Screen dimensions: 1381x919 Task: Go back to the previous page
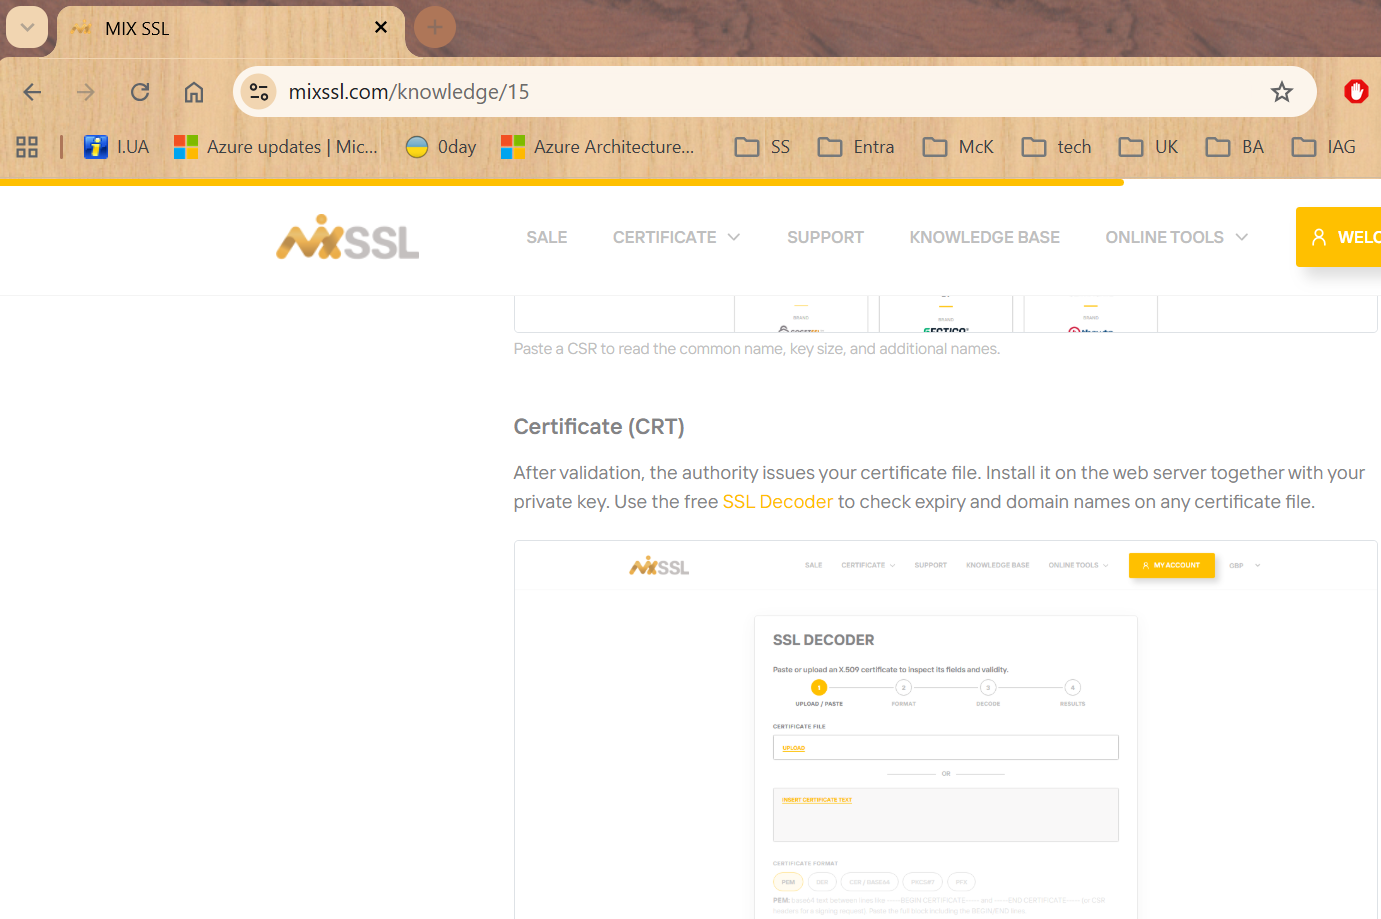(32, 92)
